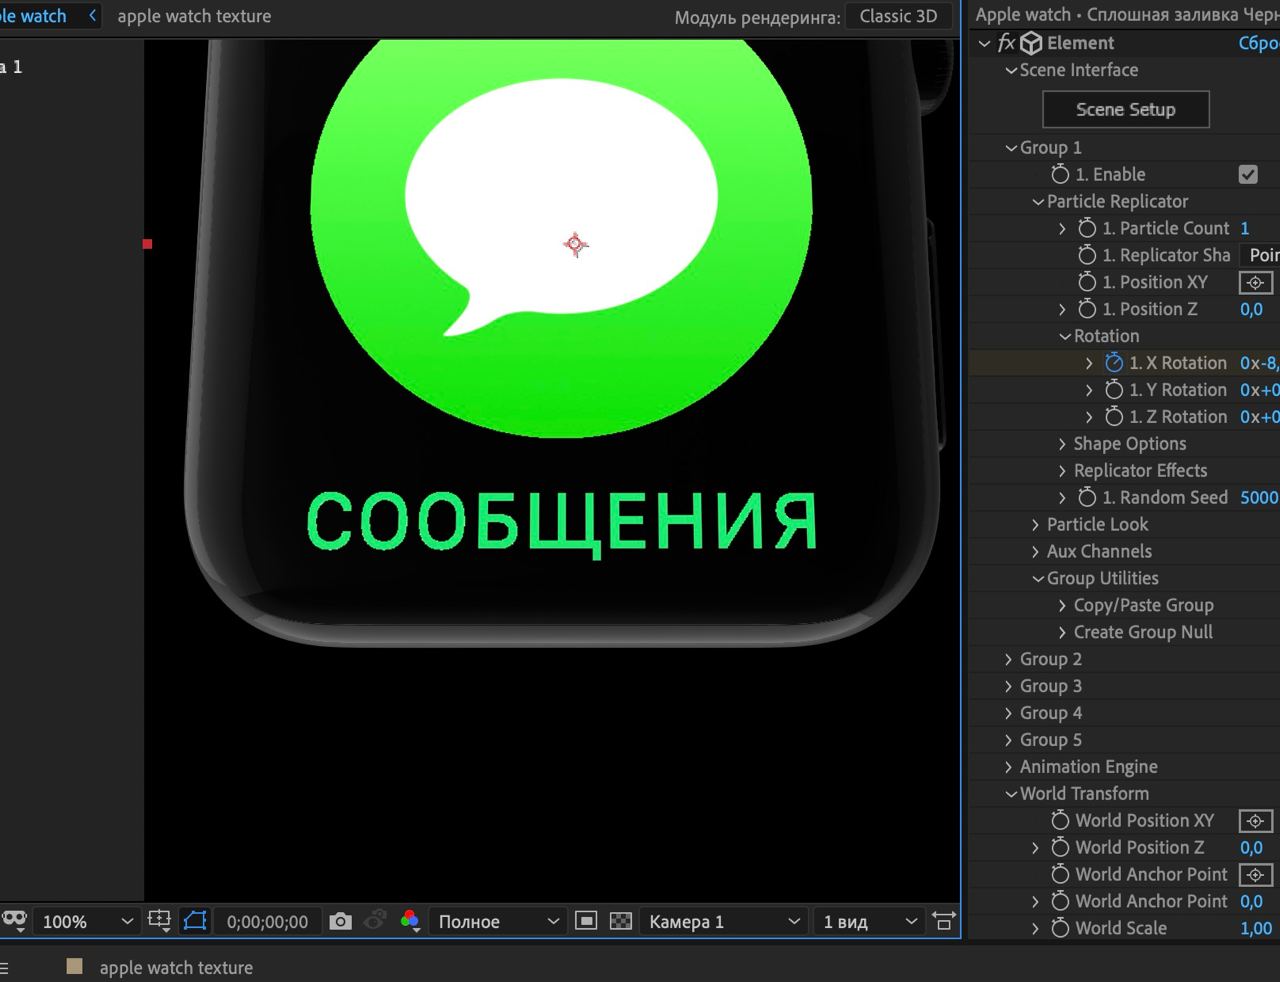Screen dimensions: 1280x982
Task: Toggle mask and shape path visibility icon
Action: (x=195, y=921)
